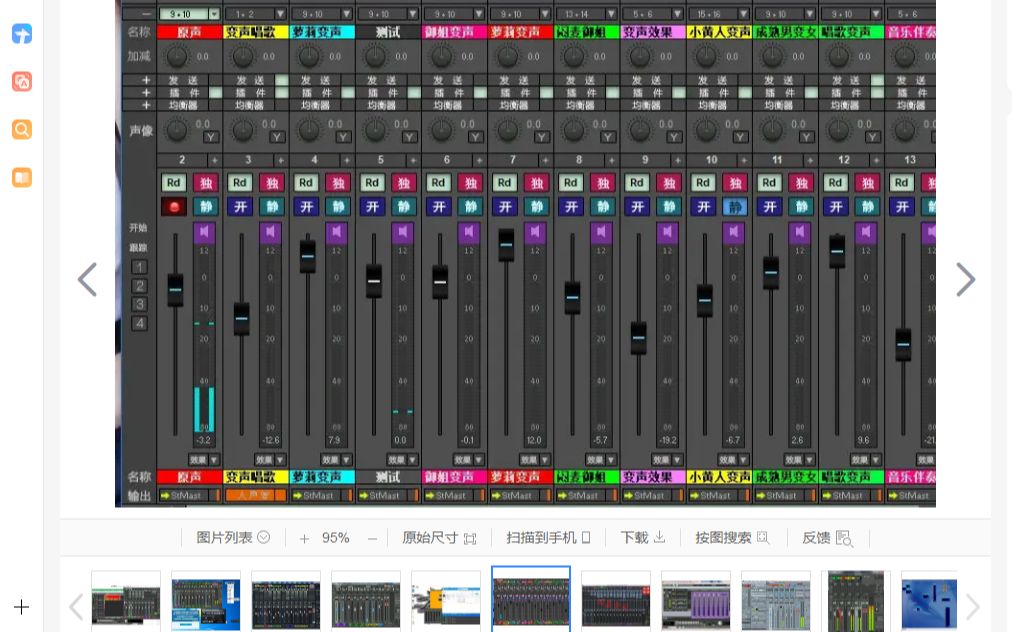Open the blue rightmost thumbnail
1012x632 pixels.
(x=929, y=601)
